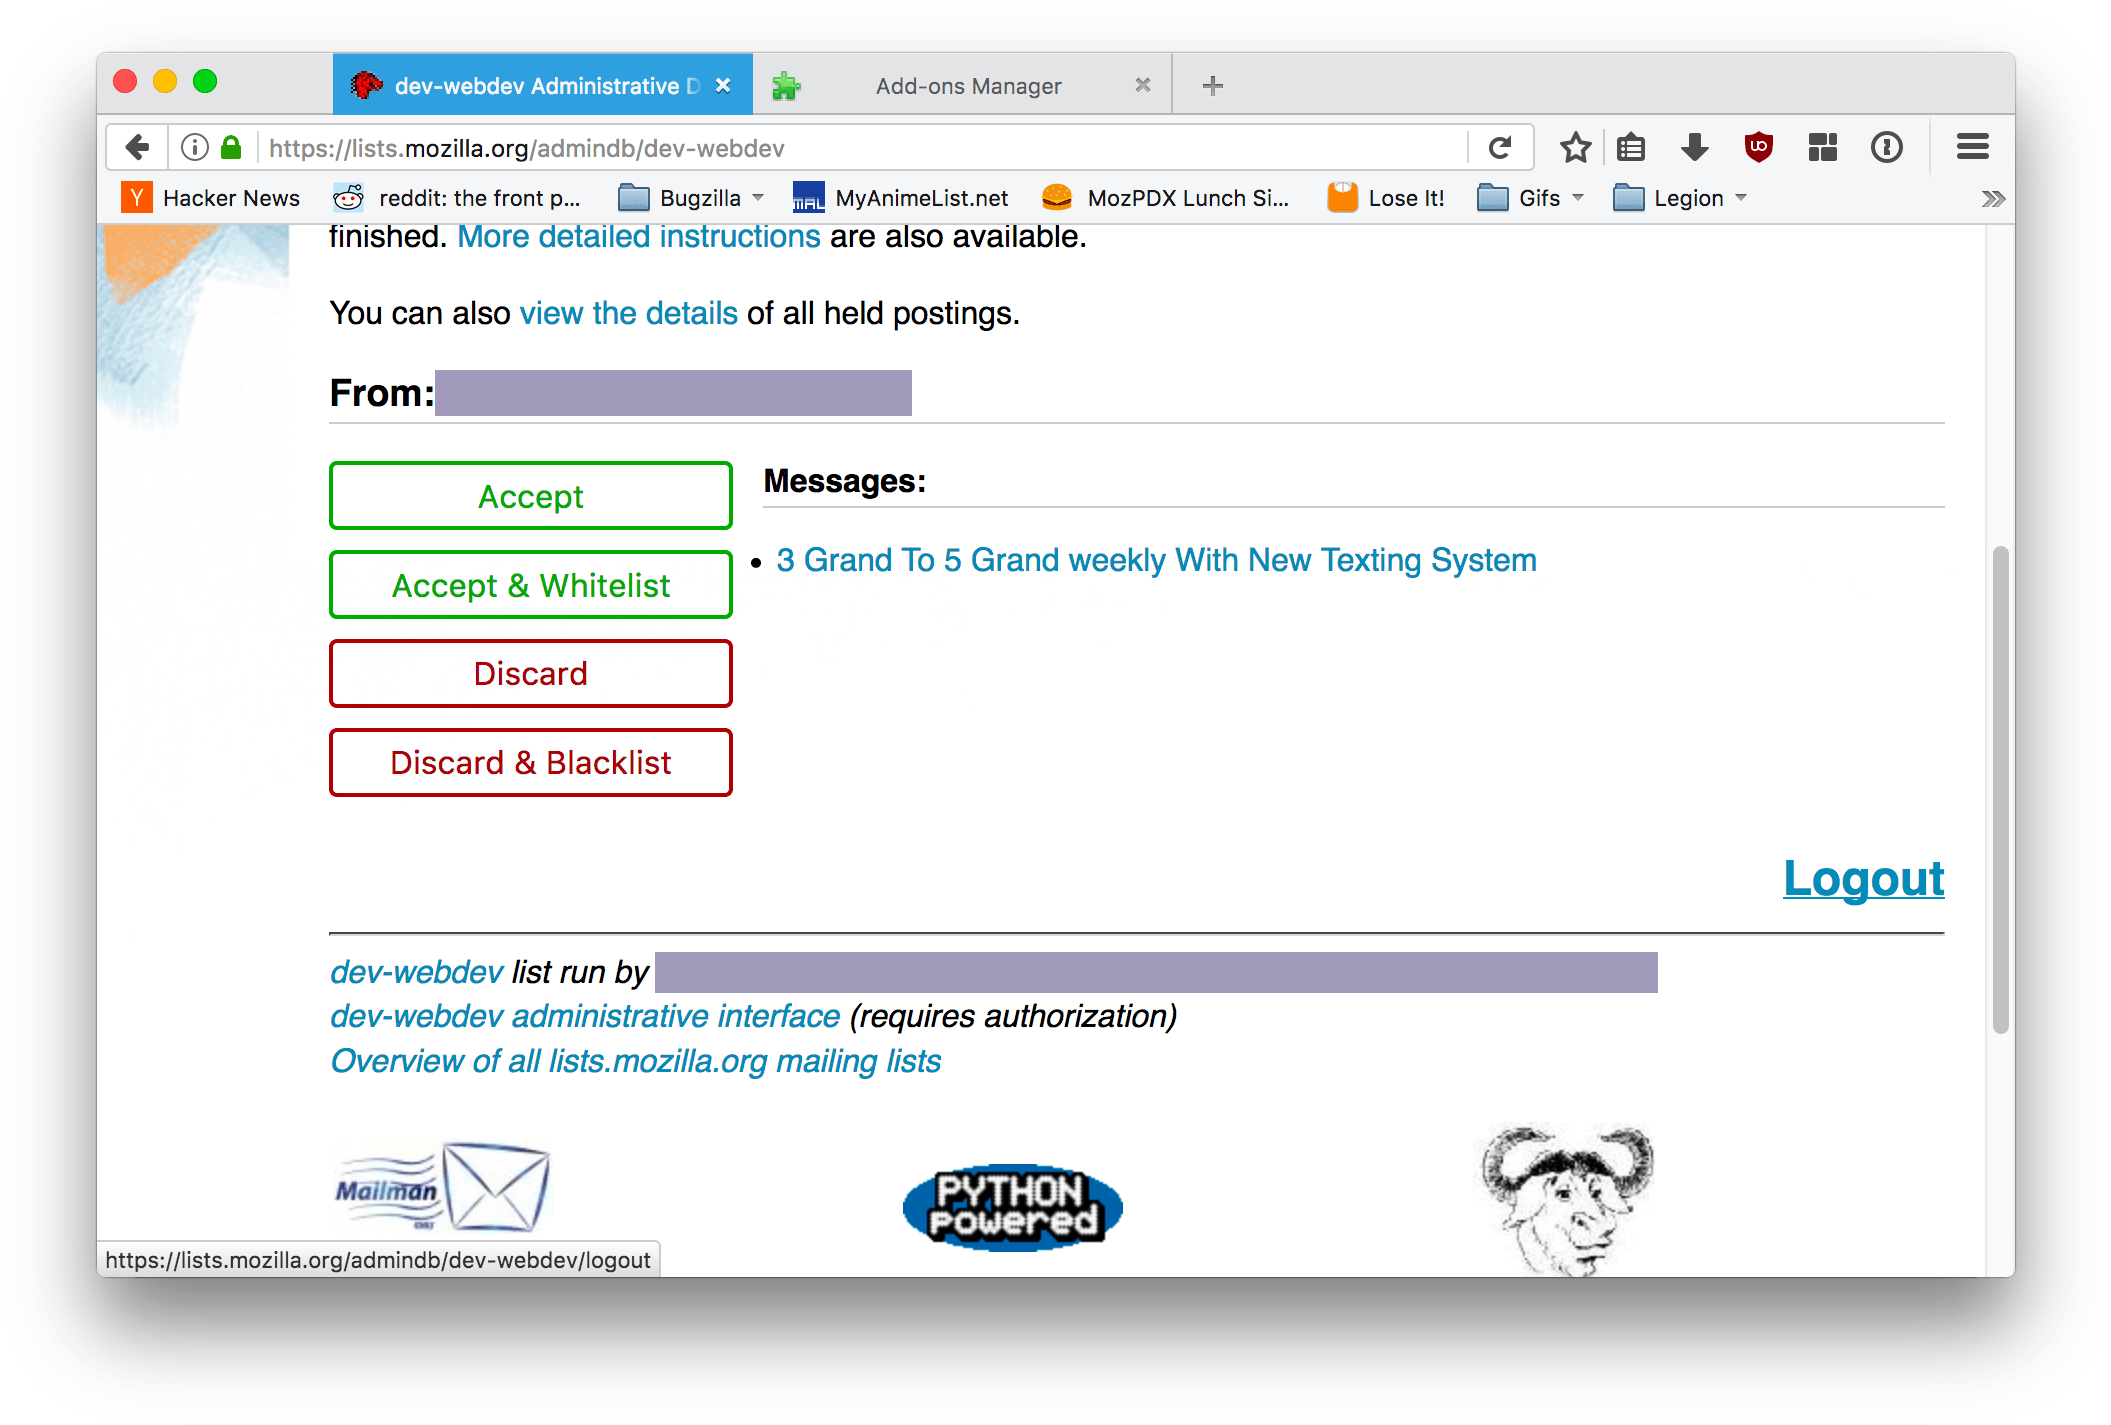
Task: Open the view the details link
Action: tap(629, 313)
